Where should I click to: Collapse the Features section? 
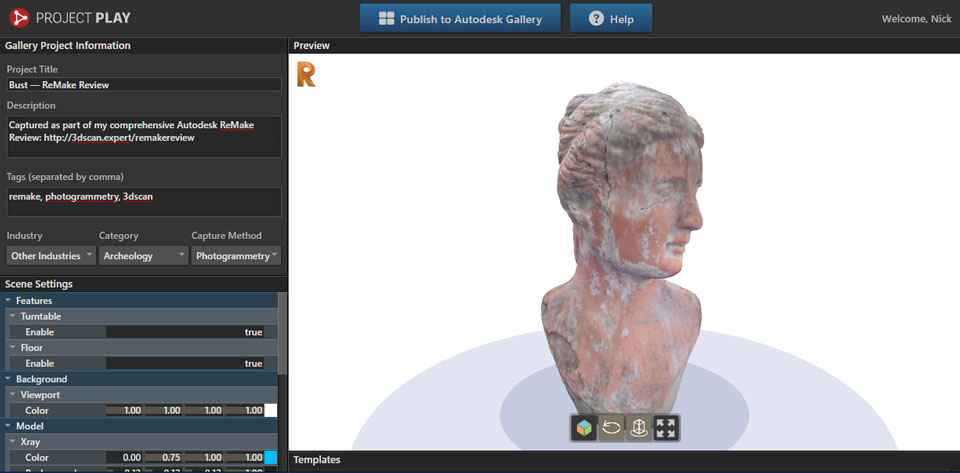click(x=9, y=301)
